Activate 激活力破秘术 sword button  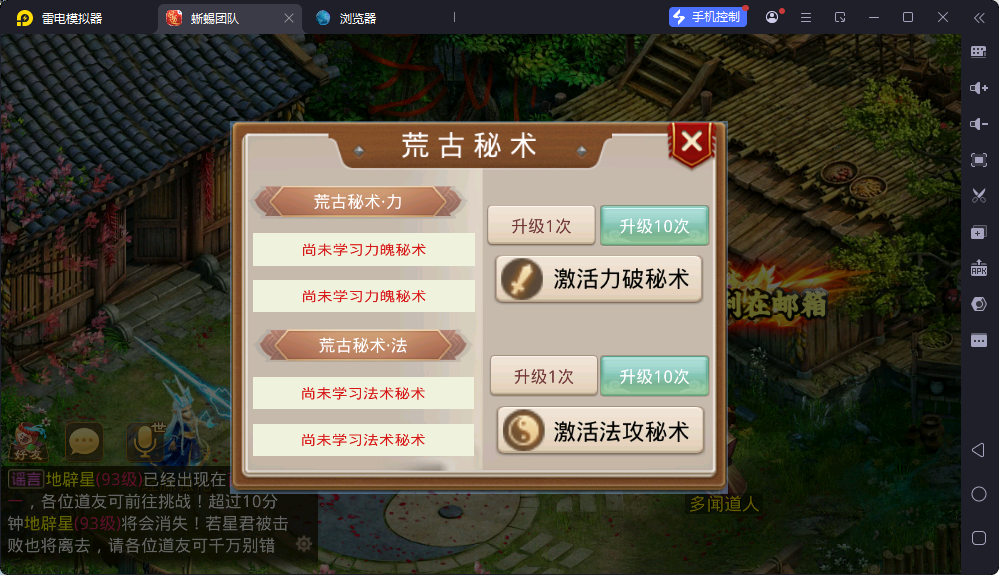599,279
